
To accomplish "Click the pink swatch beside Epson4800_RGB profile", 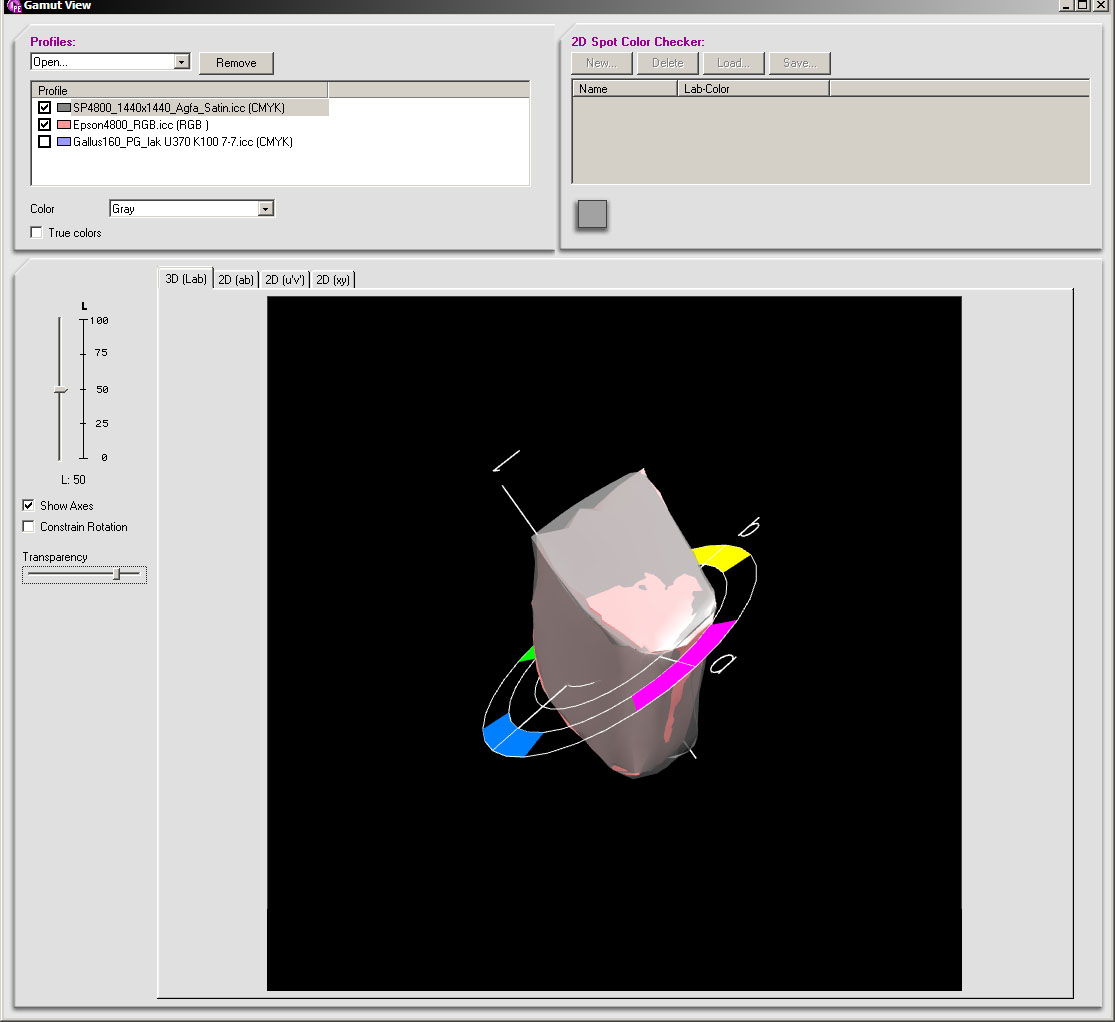I will pos(64,125).
